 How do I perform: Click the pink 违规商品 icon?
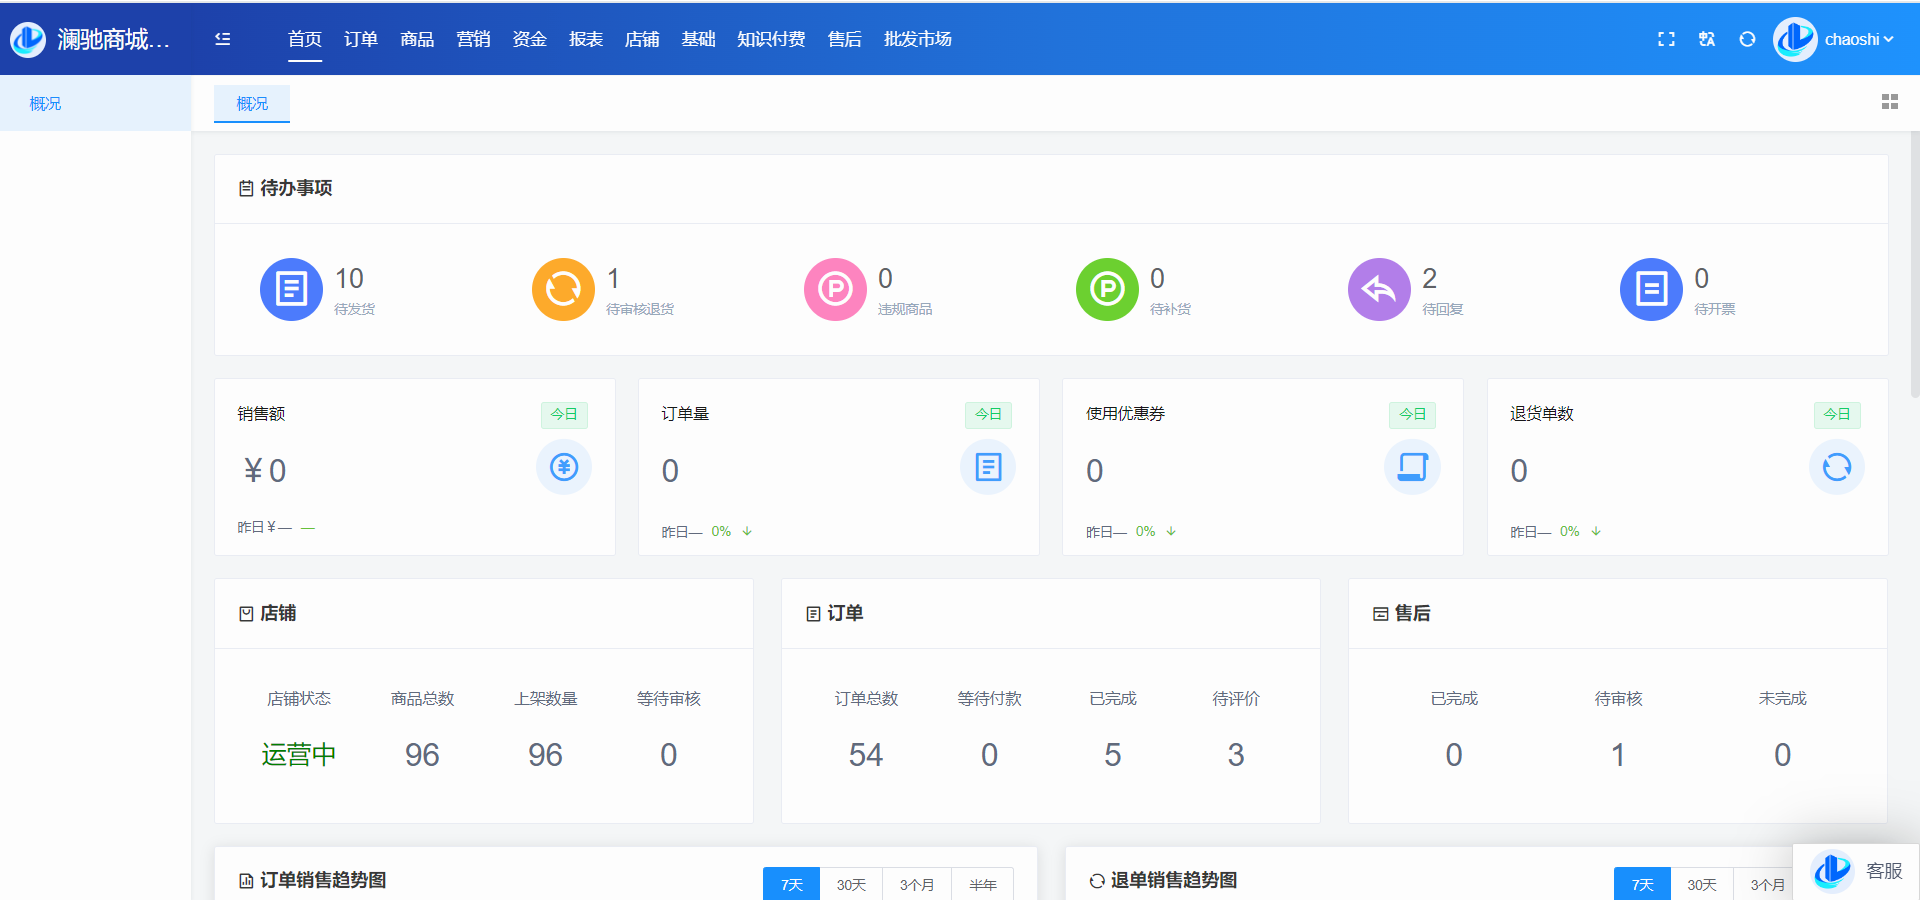point(835,290)
